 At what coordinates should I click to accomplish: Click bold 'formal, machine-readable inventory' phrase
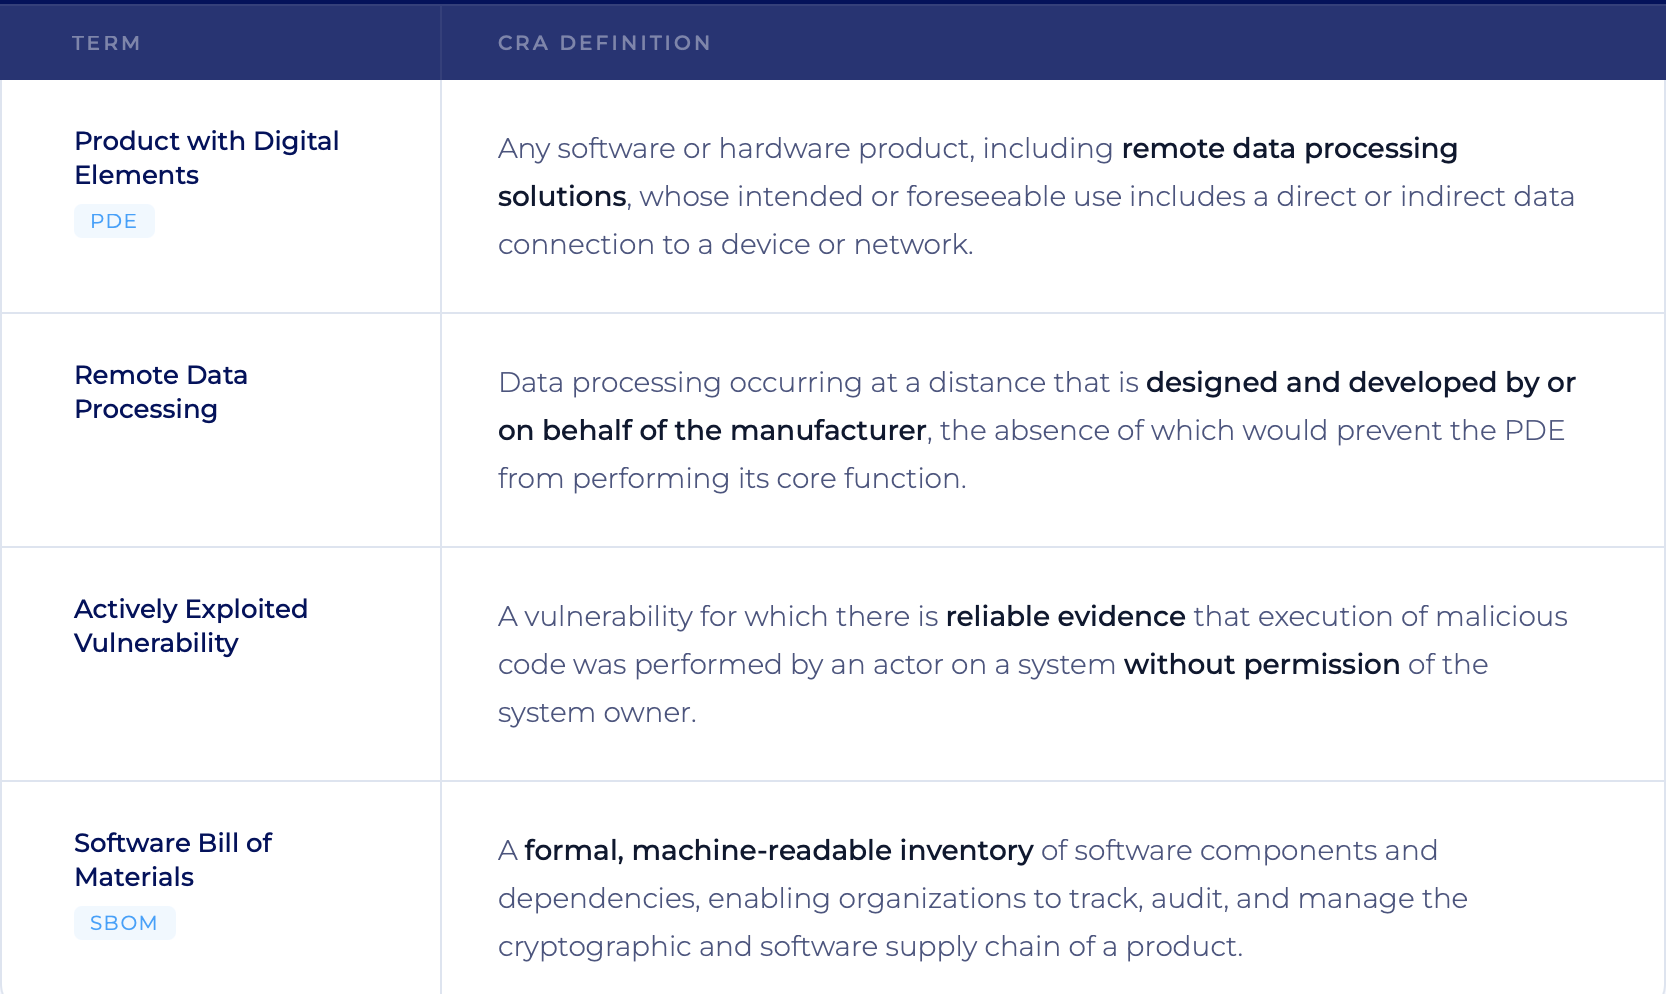778,851
